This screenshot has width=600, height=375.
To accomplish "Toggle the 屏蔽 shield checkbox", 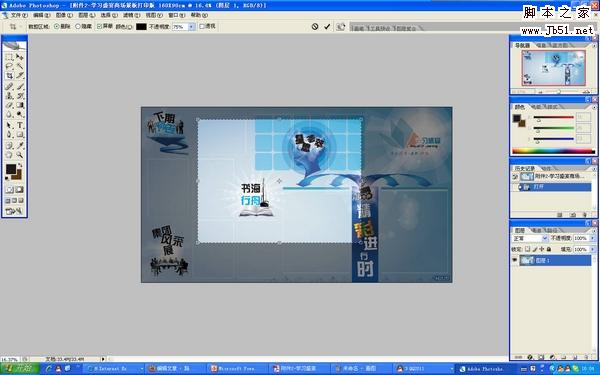I will pyautogui.click(x=99, y=26).
